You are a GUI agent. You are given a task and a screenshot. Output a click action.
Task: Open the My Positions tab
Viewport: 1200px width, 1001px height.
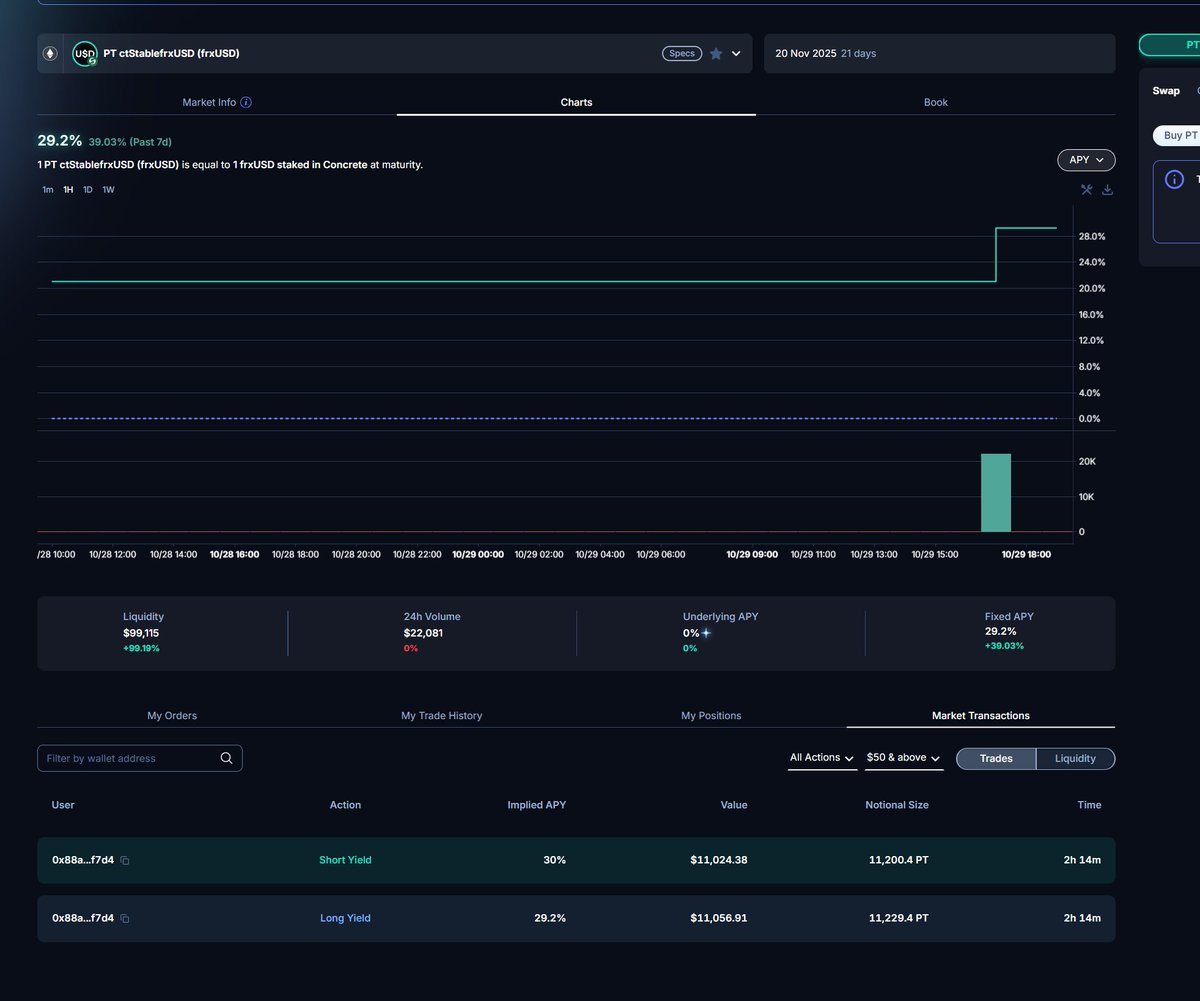click(711, 716)
